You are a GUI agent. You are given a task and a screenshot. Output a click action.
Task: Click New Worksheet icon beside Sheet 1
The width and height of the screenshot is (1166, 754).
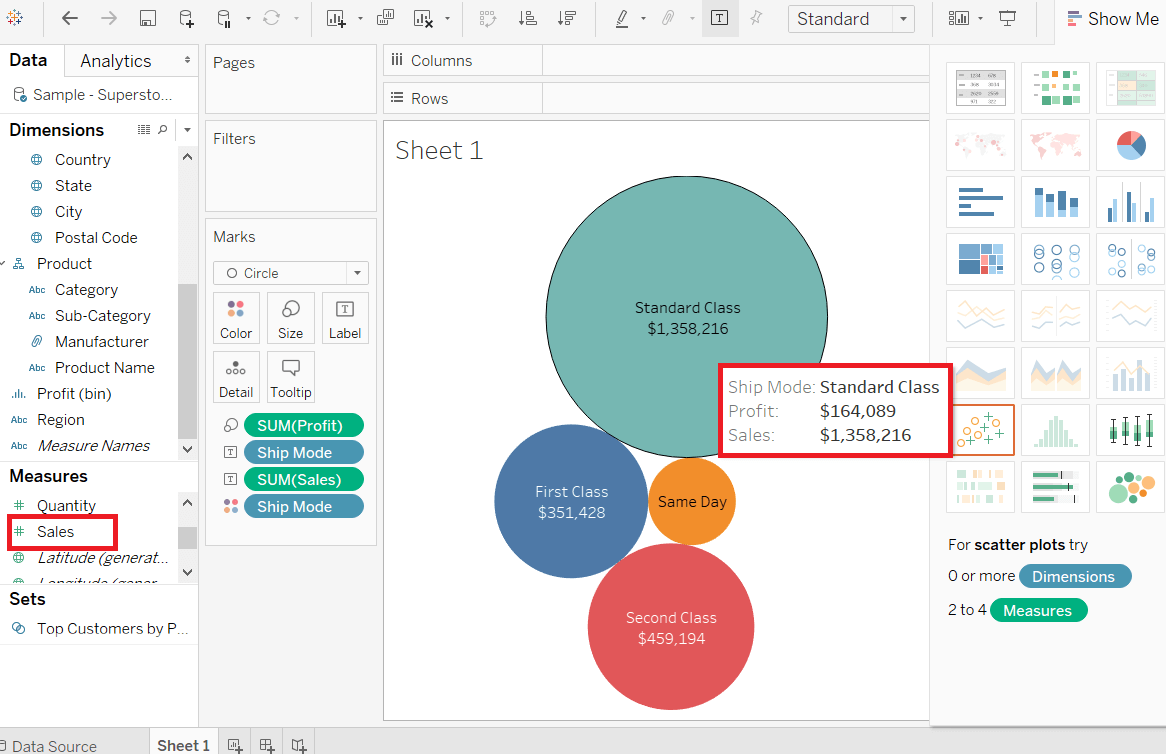pyautogui.click(x=235, y=745)
